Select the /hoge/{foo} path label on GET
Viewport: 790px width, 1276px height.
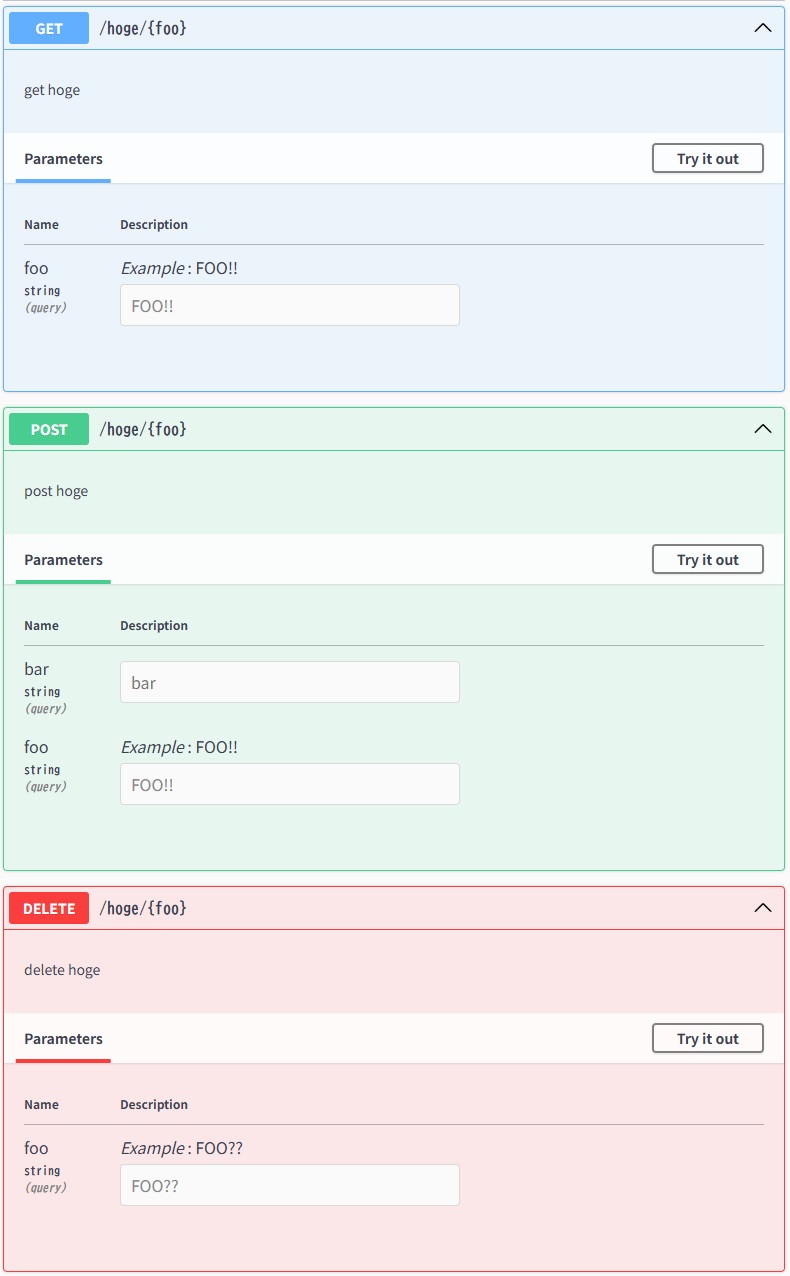[x=143, y=28]
